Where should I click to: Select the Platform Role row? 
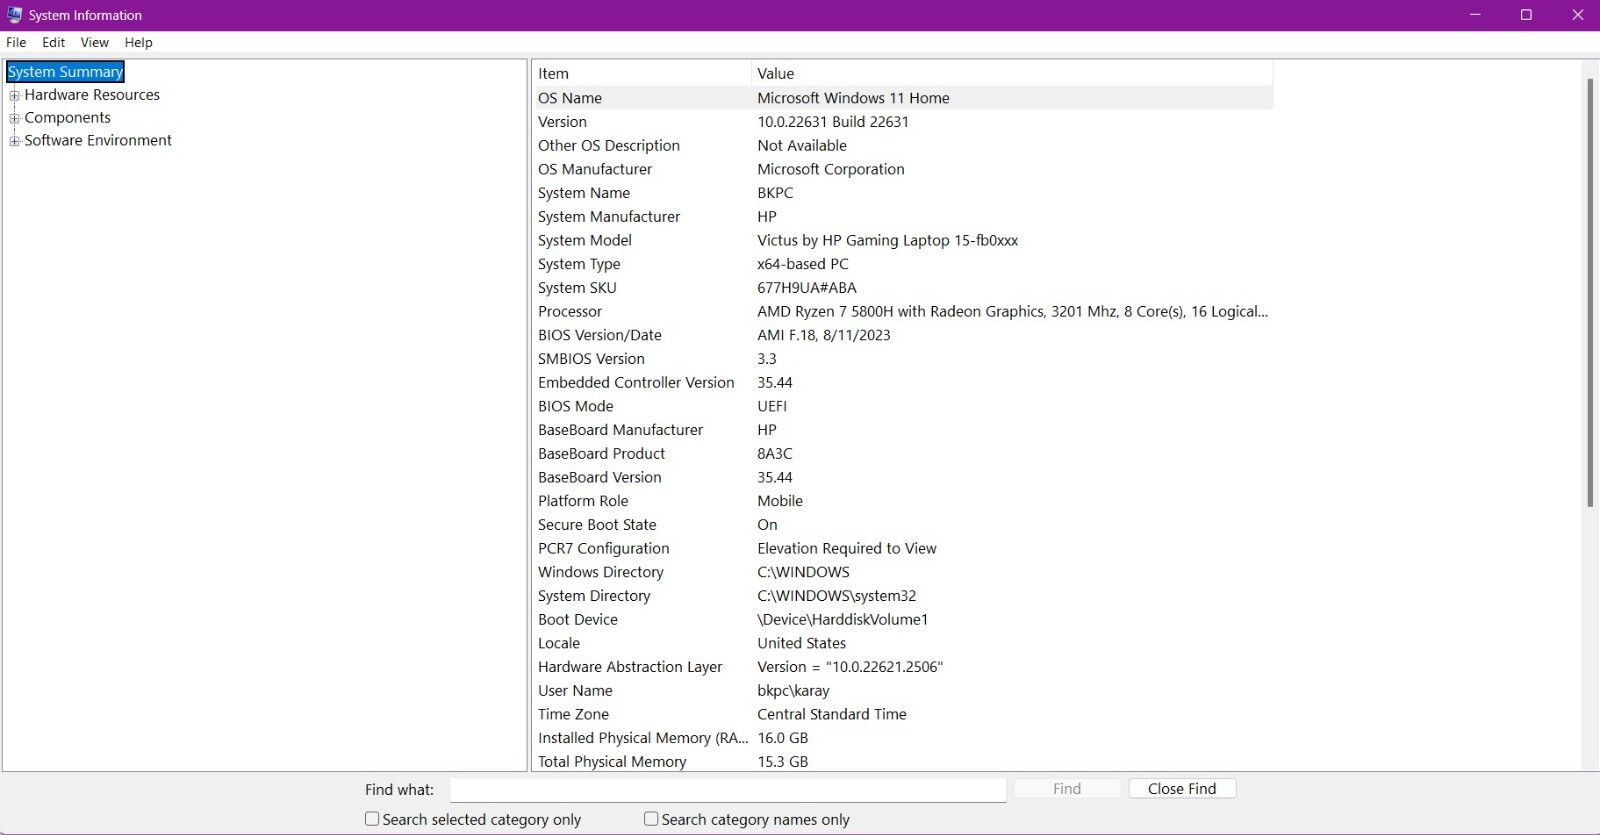[x=902, y=502]
